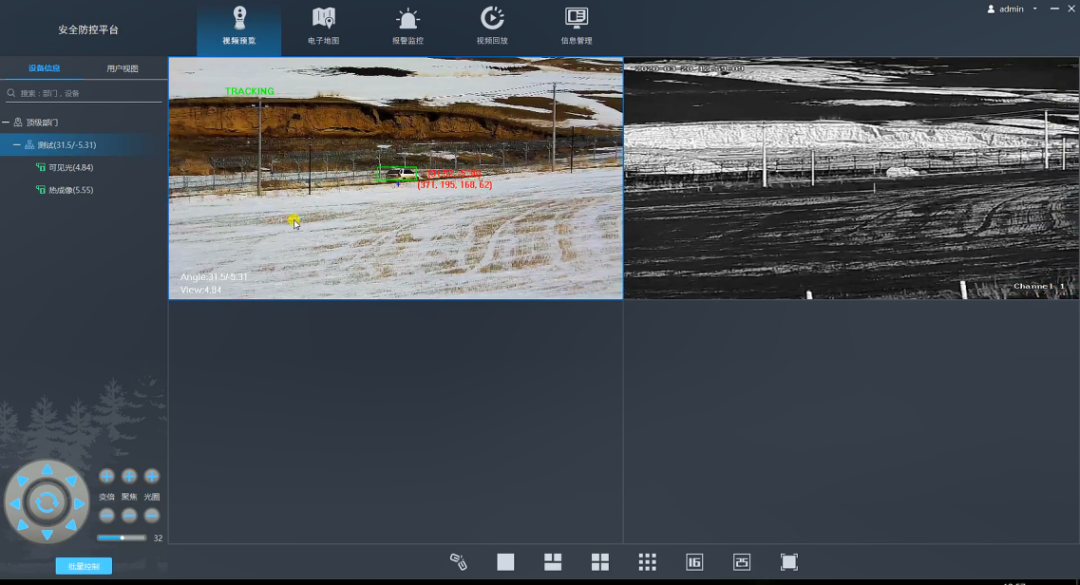Image resolution: width=1080 pixels, height=585 pixels.
Task: Switch to the 4x4 sixteen-window layout
Action: [x=694, y=562]
